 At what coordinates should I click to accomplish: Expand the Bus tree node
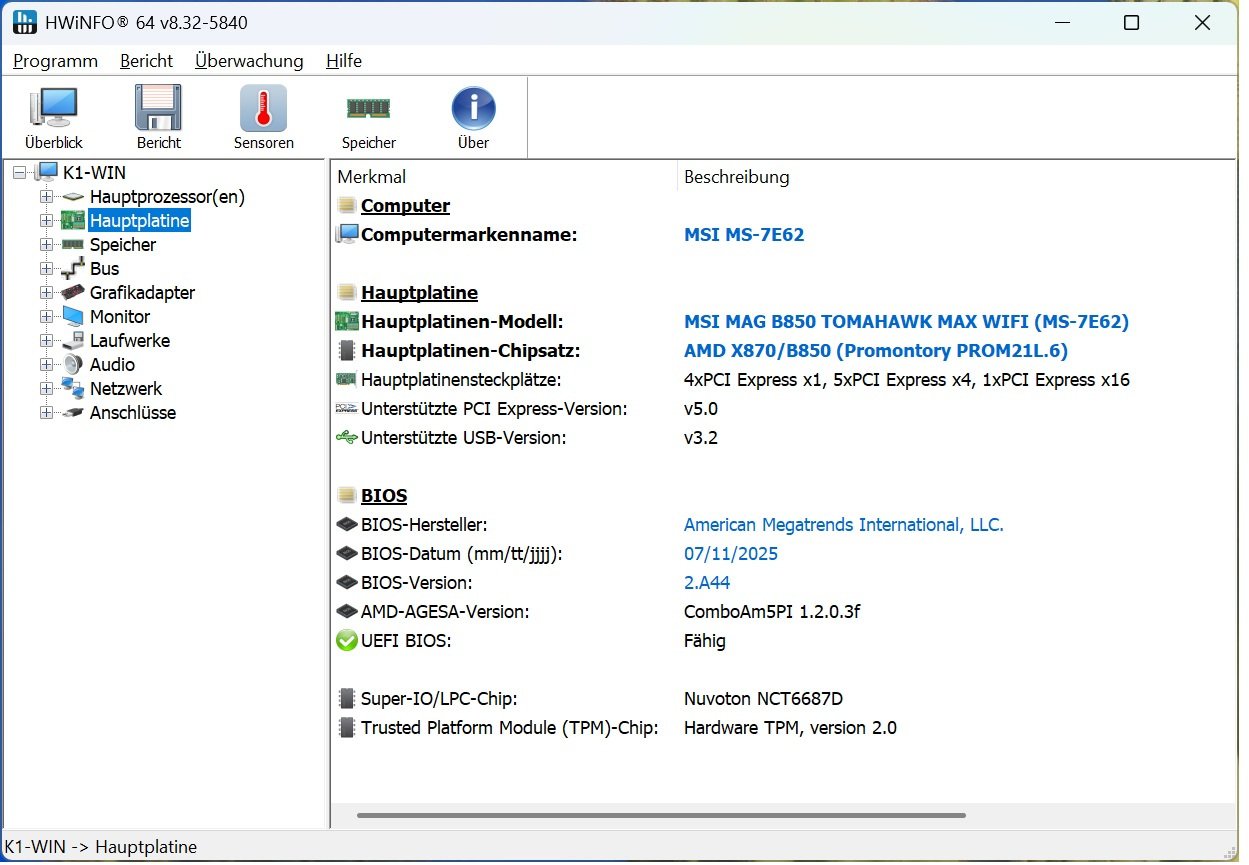(x=46, y=269)
